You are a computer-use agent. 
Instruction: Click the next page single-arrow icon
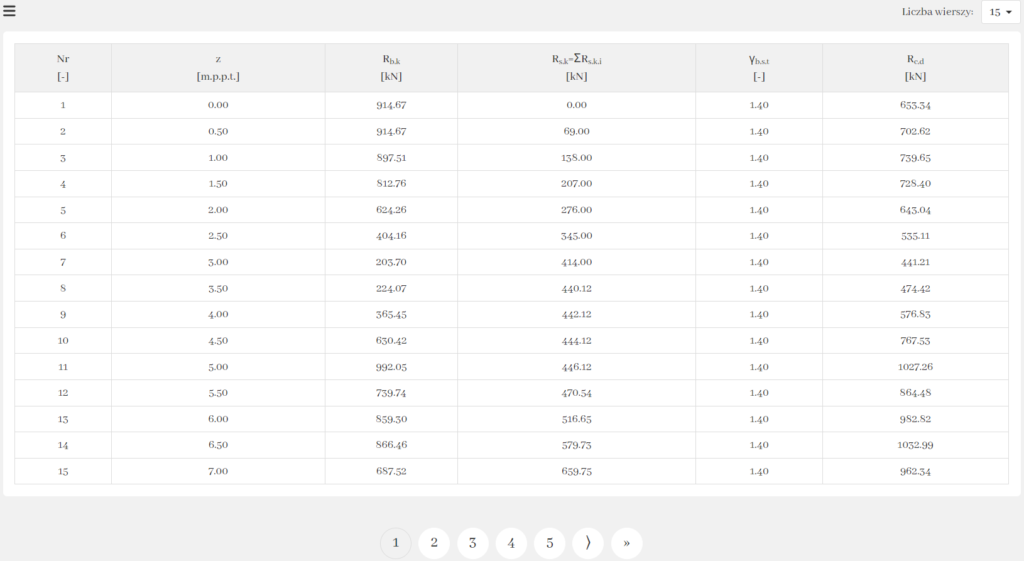tap(588, 543)
